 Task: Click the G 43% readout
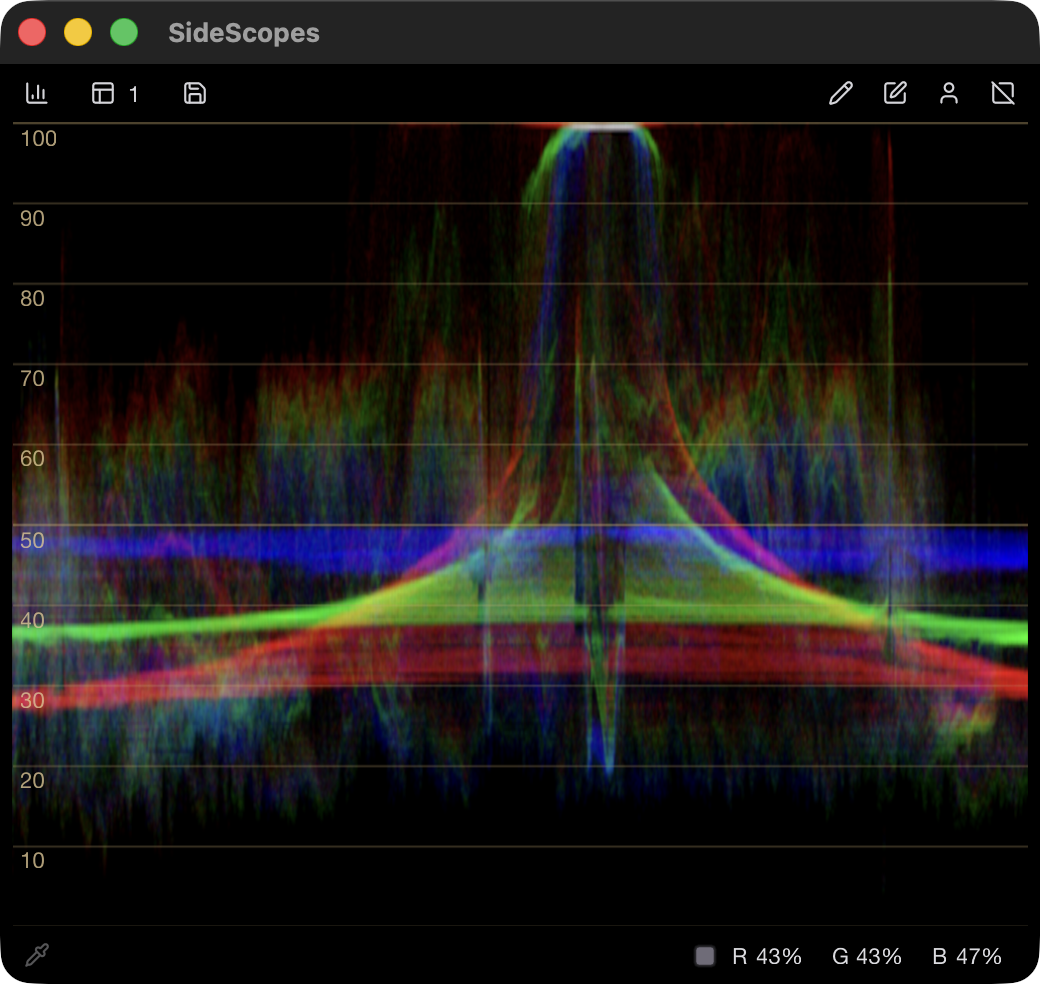point(866,956)
